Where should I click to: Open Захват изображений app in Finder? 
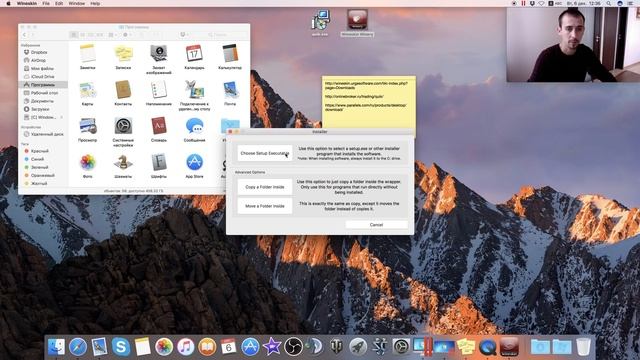tap(158, 59)
